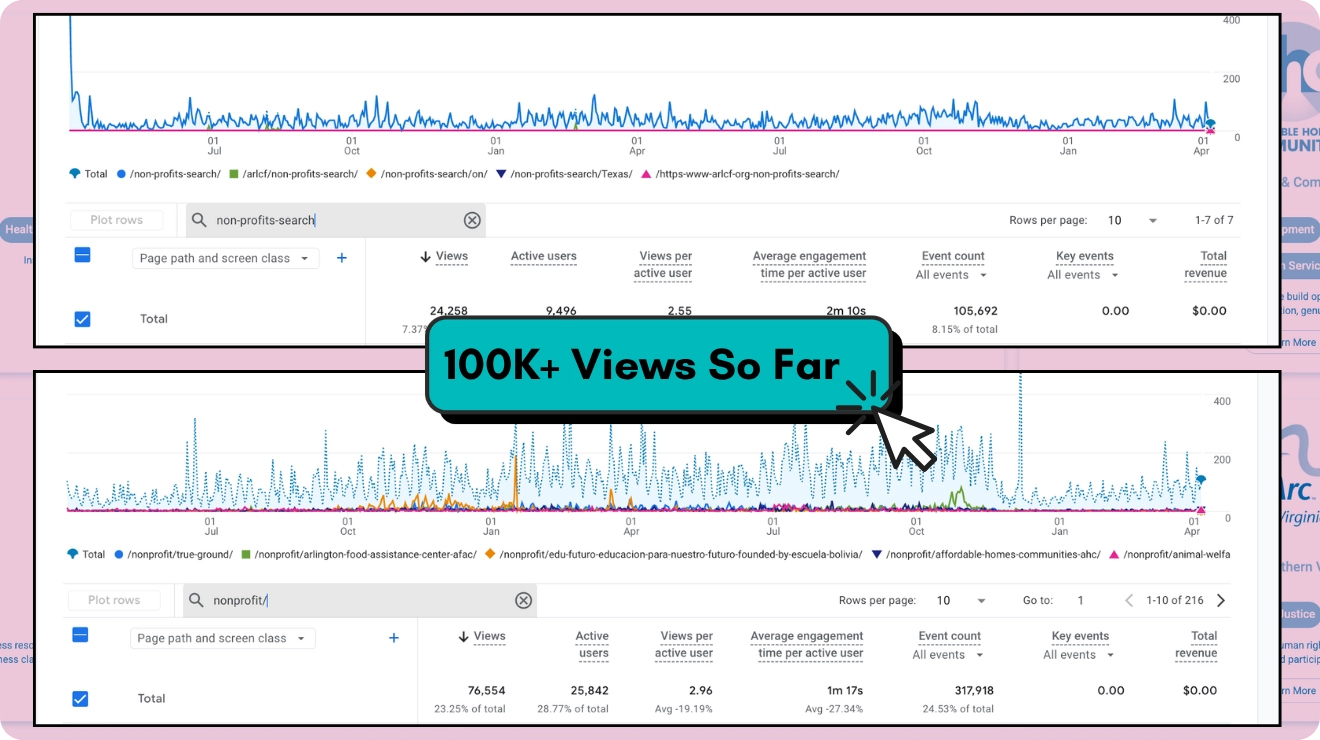1320x740 pixels.
Task: Click the navy affordable-homes-communities-ahc legend marker
Action: point(877,554)
